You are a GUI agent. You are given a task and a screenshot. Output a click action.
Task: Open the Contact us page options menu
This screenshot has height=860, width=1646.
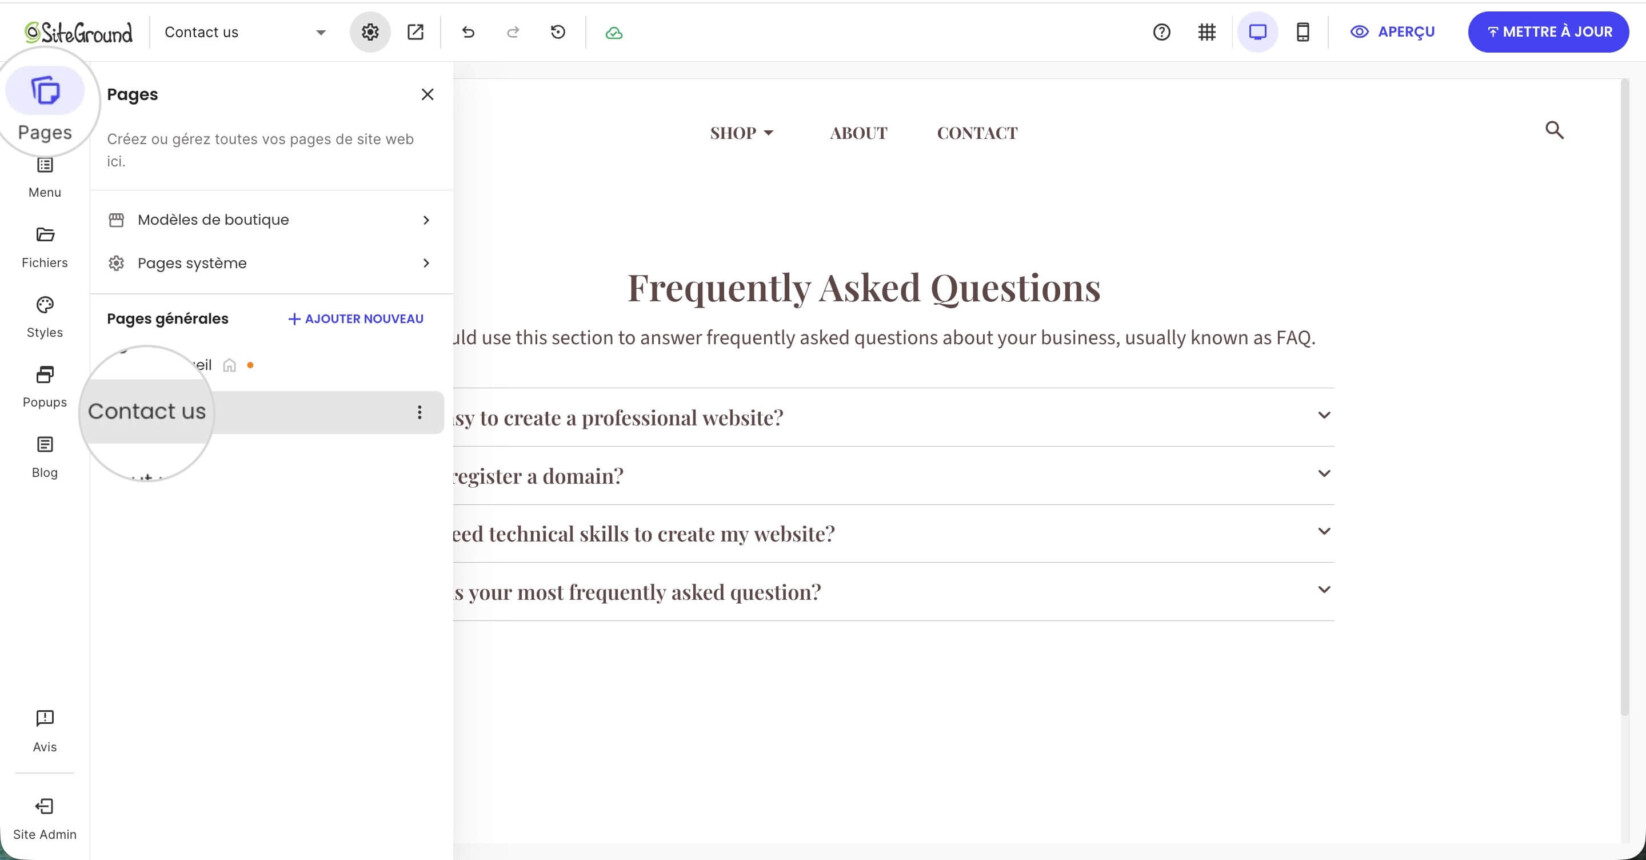420,412
